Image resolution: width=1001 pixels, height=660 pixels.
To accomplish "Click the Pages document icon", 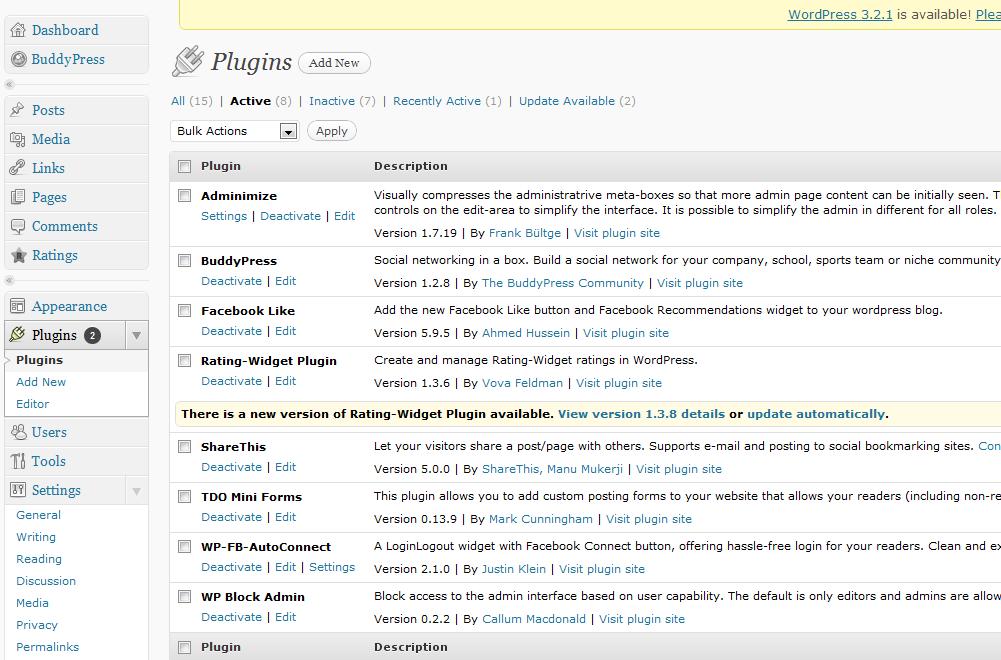I will click(x=18, y=197).
